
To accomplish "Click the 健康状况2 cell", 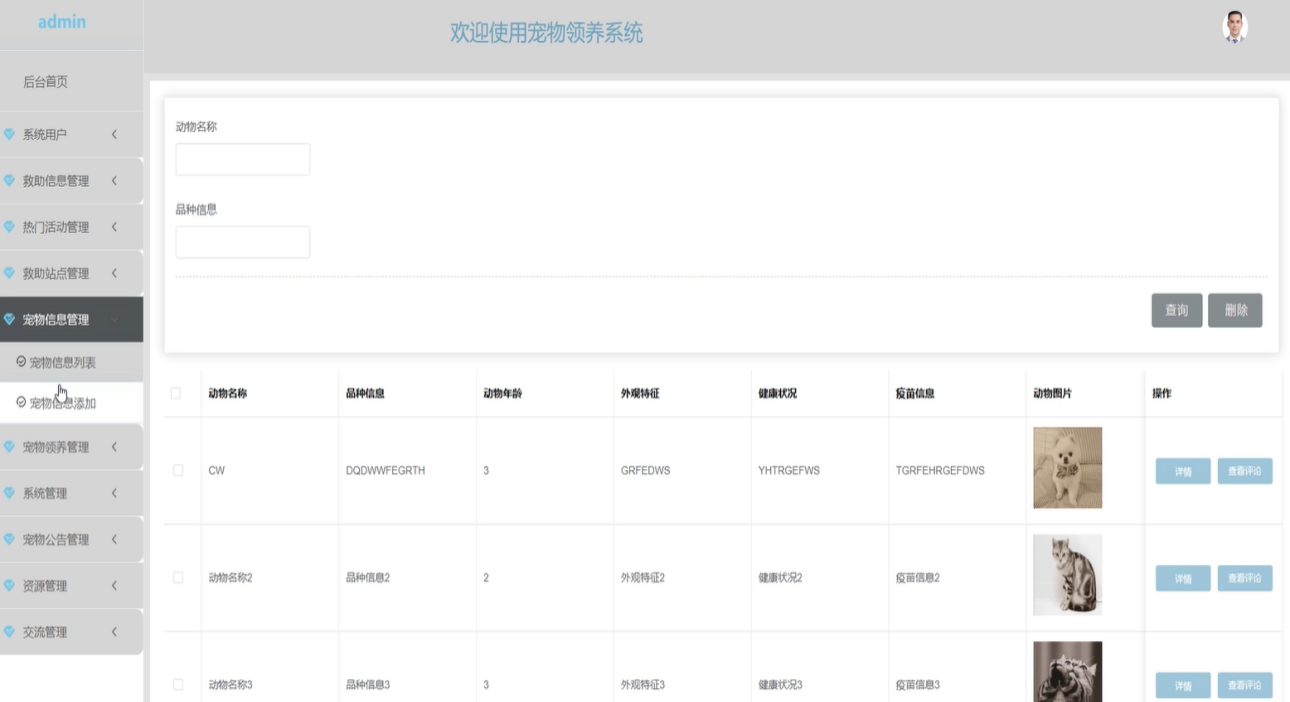I will point(780,578).
